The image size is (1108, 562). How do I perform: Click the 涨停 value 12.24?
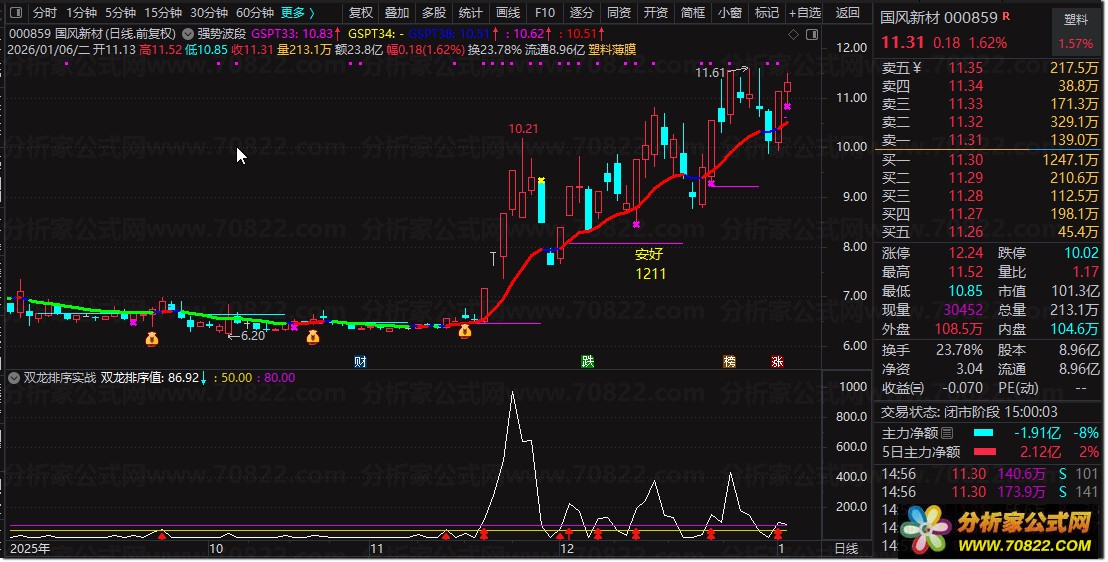pos(965,253)
